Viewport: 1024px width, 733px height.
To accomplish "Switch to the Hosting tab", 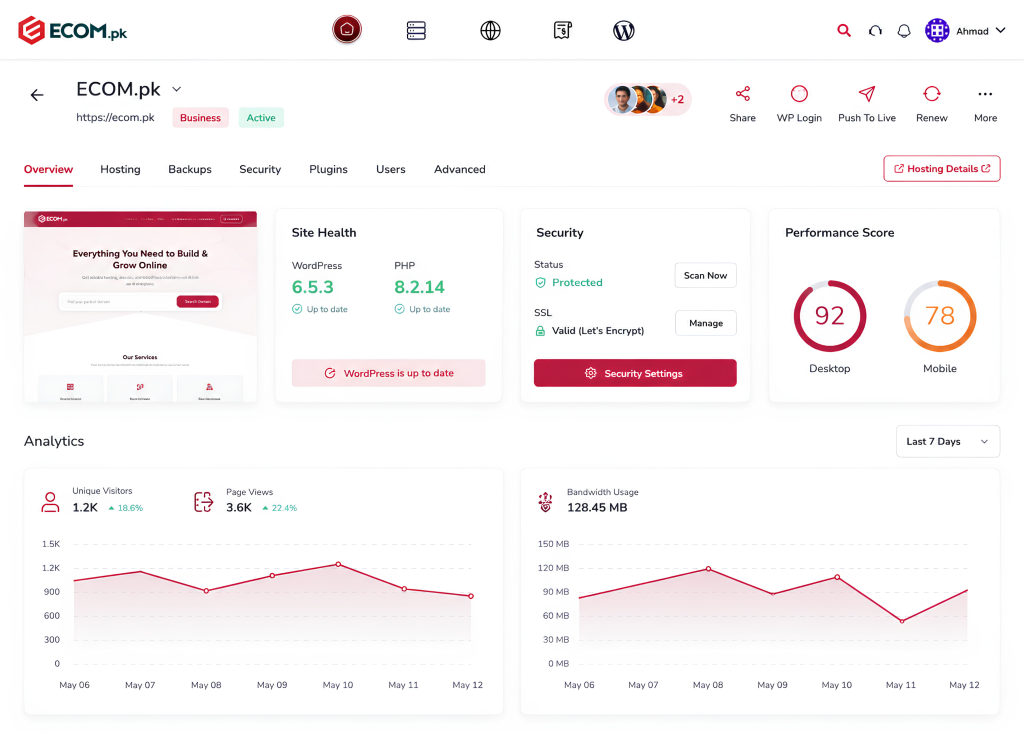I will pos(120,169).
